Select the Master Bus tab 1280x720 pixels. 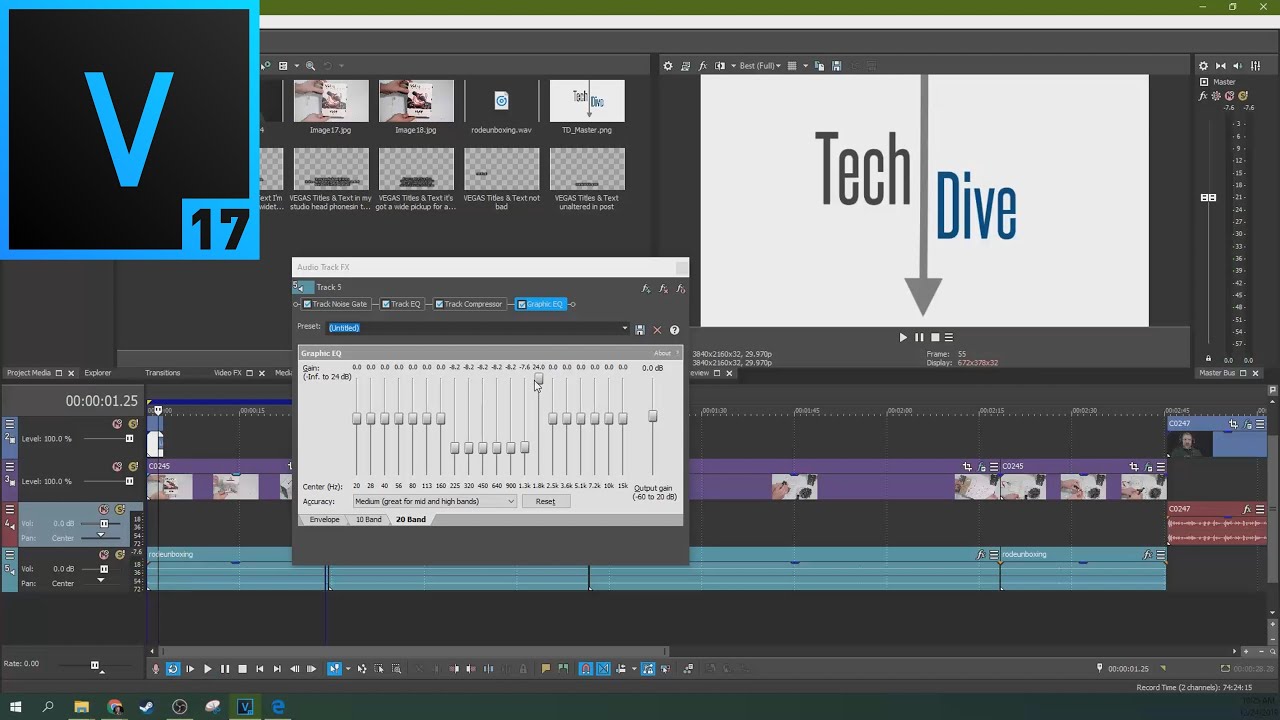[1217, 373]
